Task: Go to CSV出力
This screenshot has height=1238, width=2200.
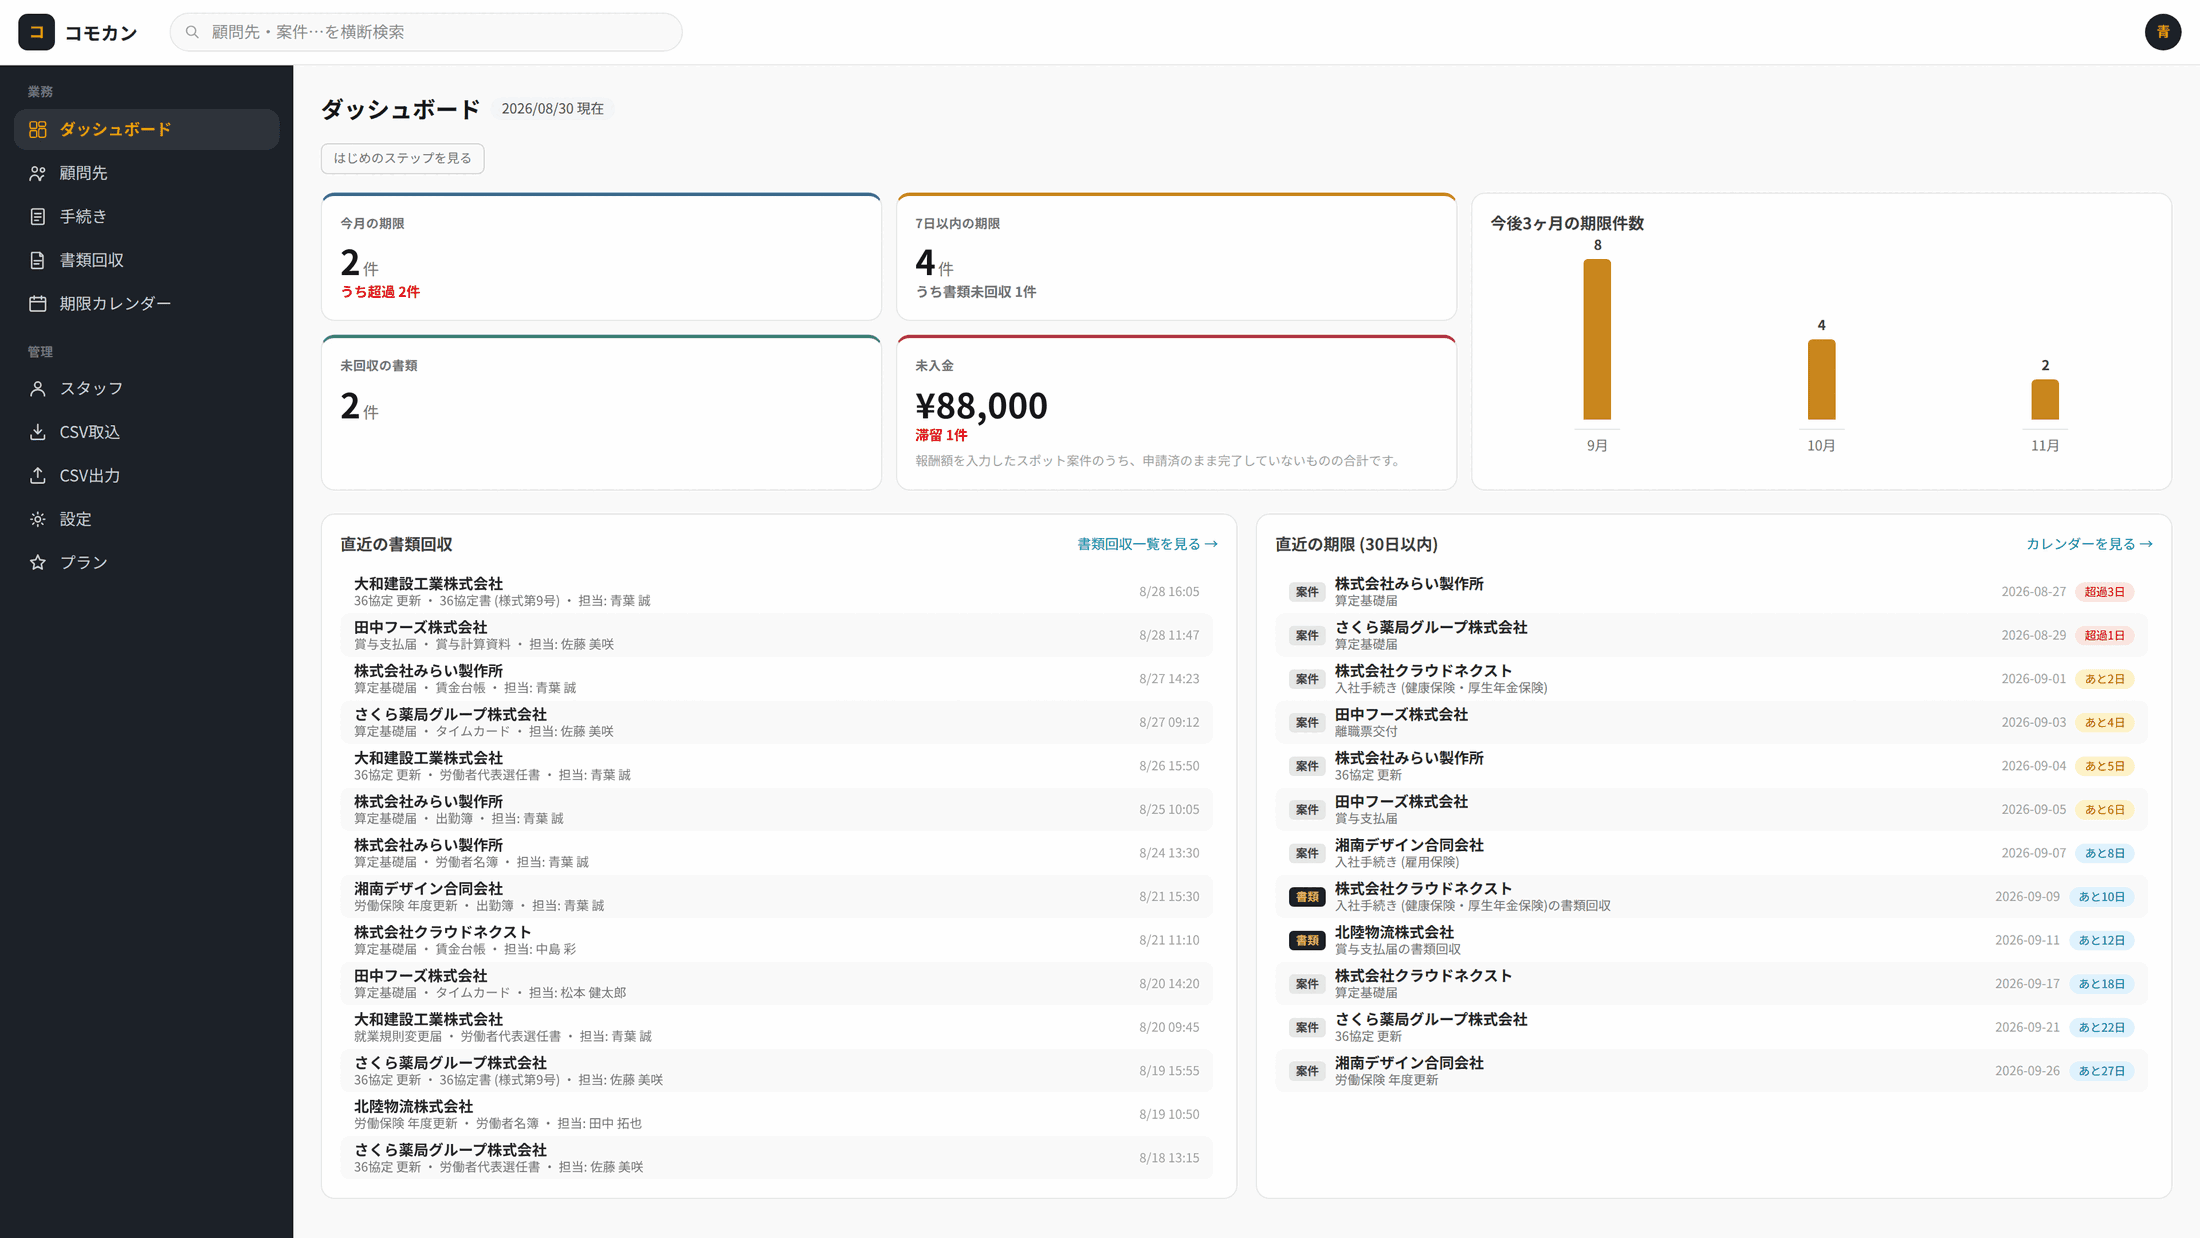Action: (147, 475)
